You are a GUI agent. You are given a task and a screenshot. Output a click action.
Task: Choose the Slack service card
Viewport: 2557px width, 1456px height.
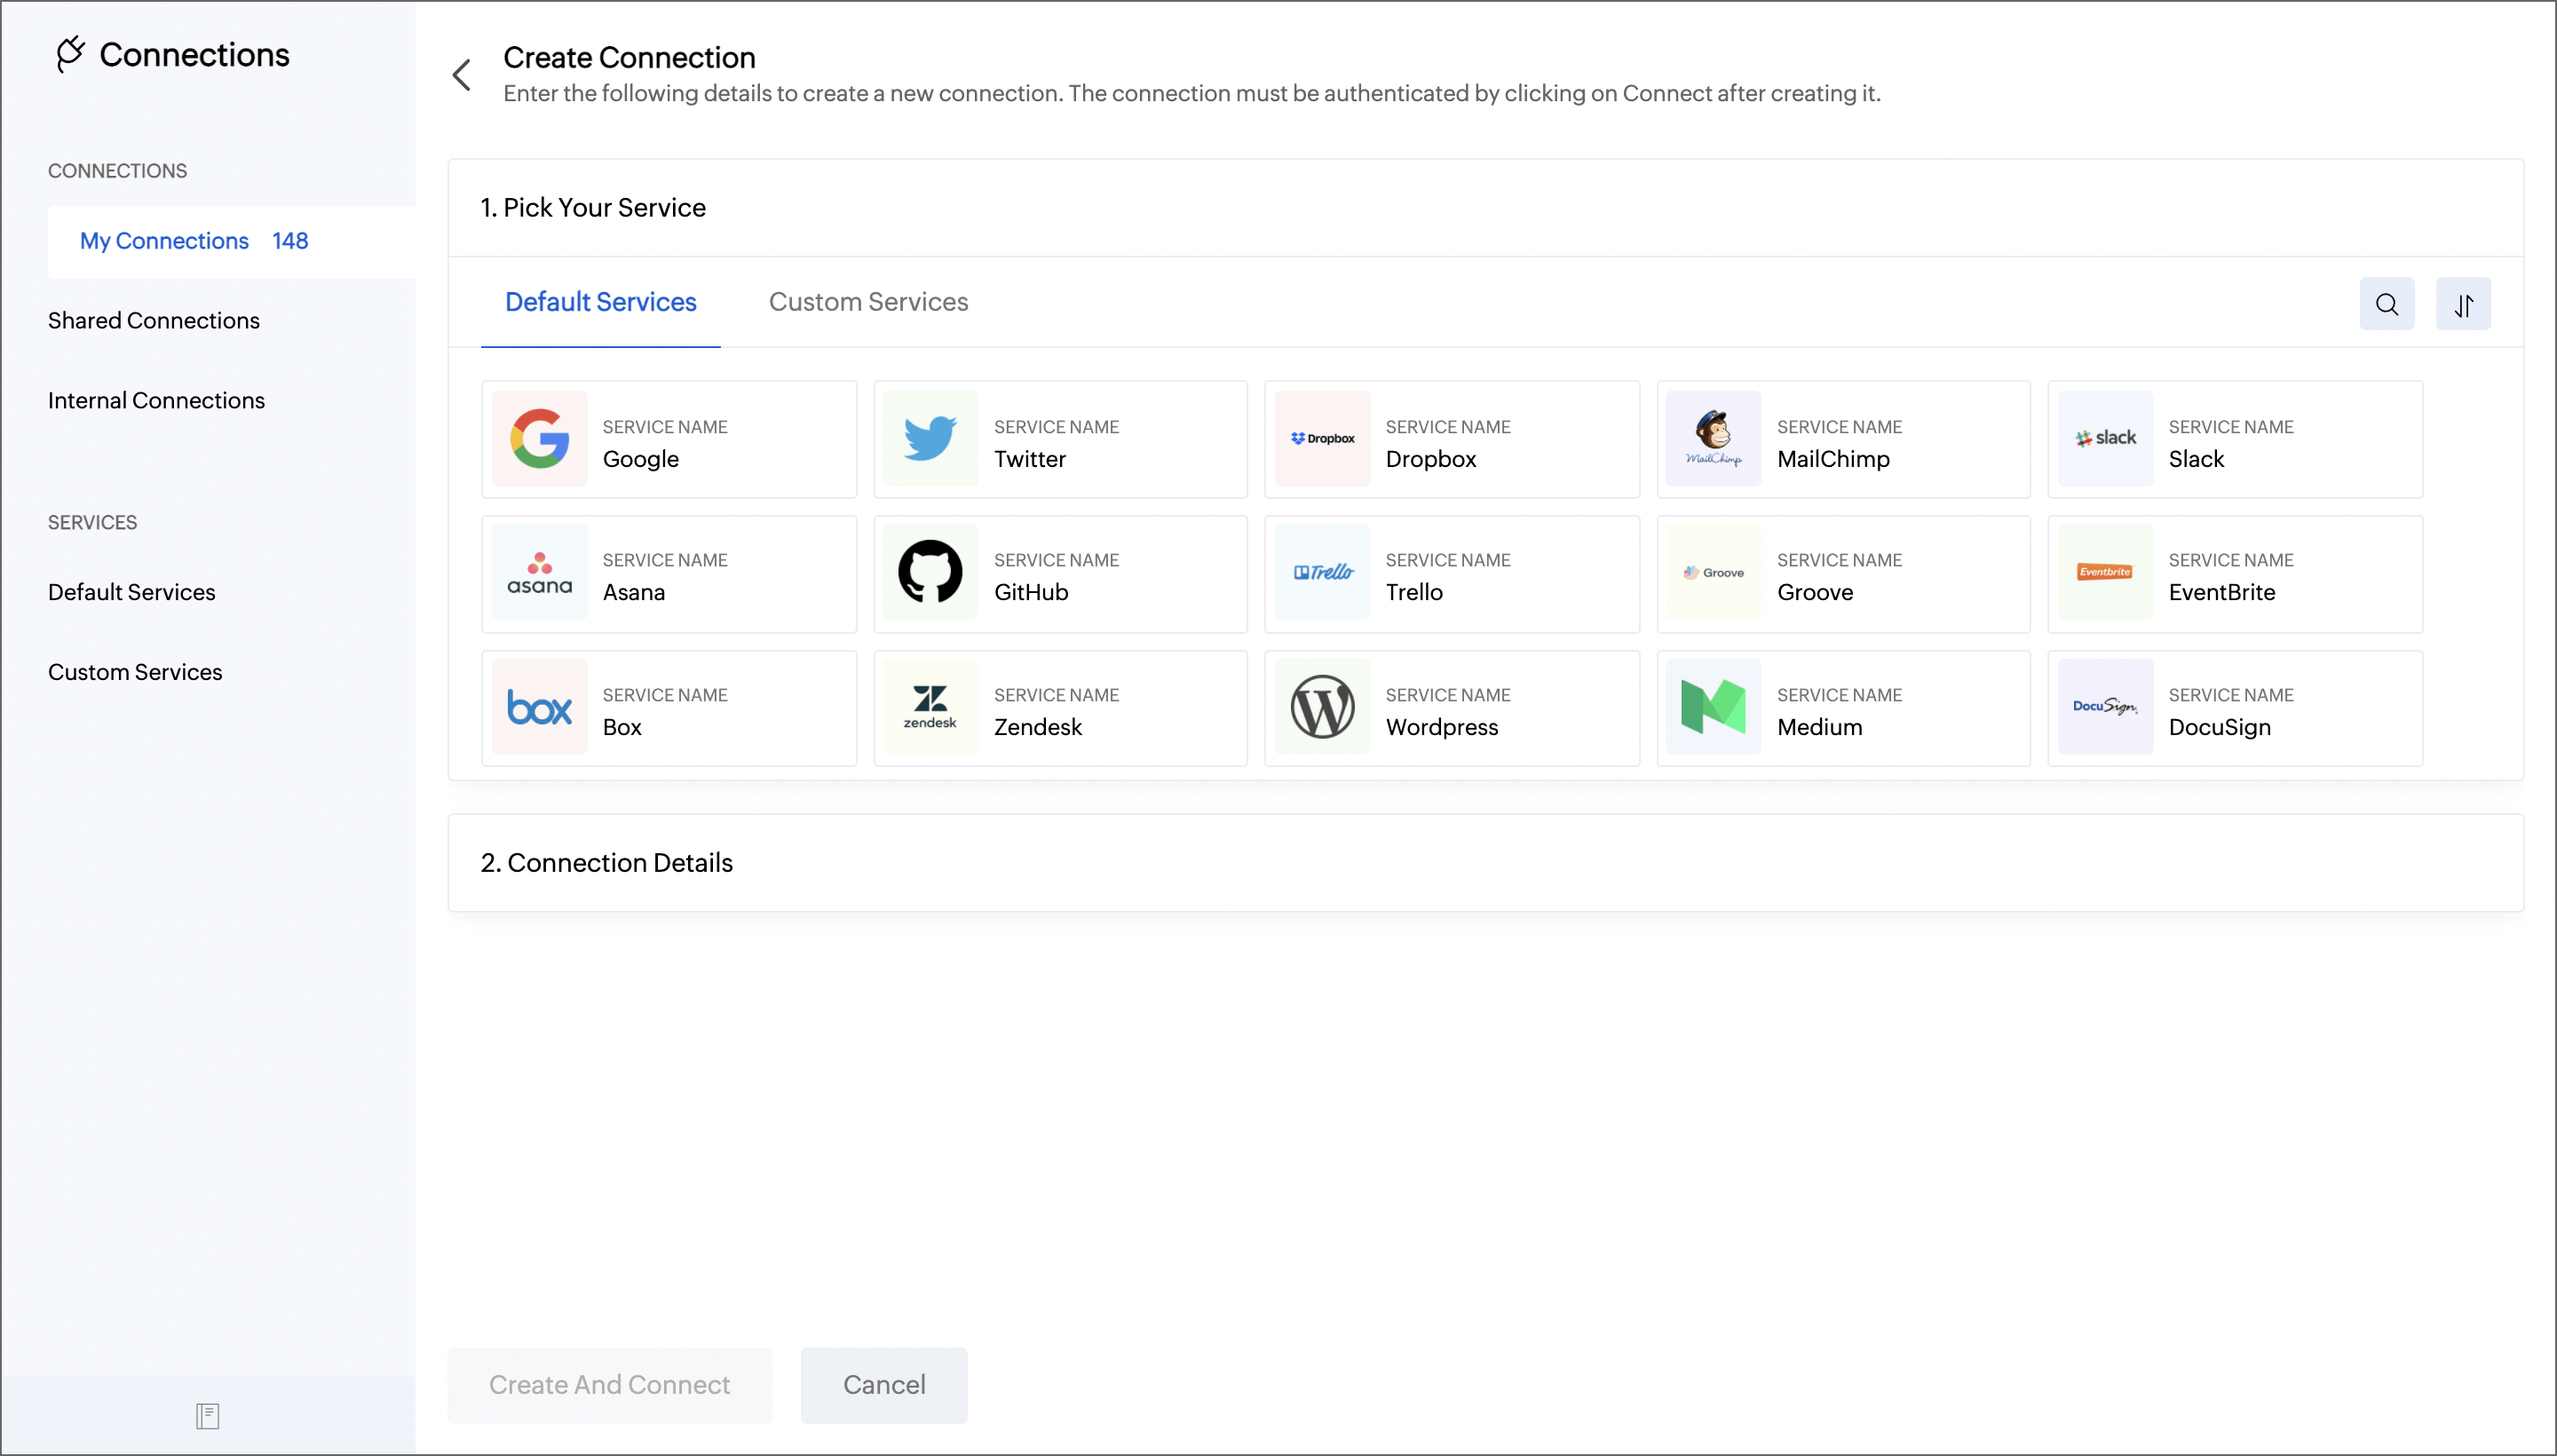[2234, 440]
